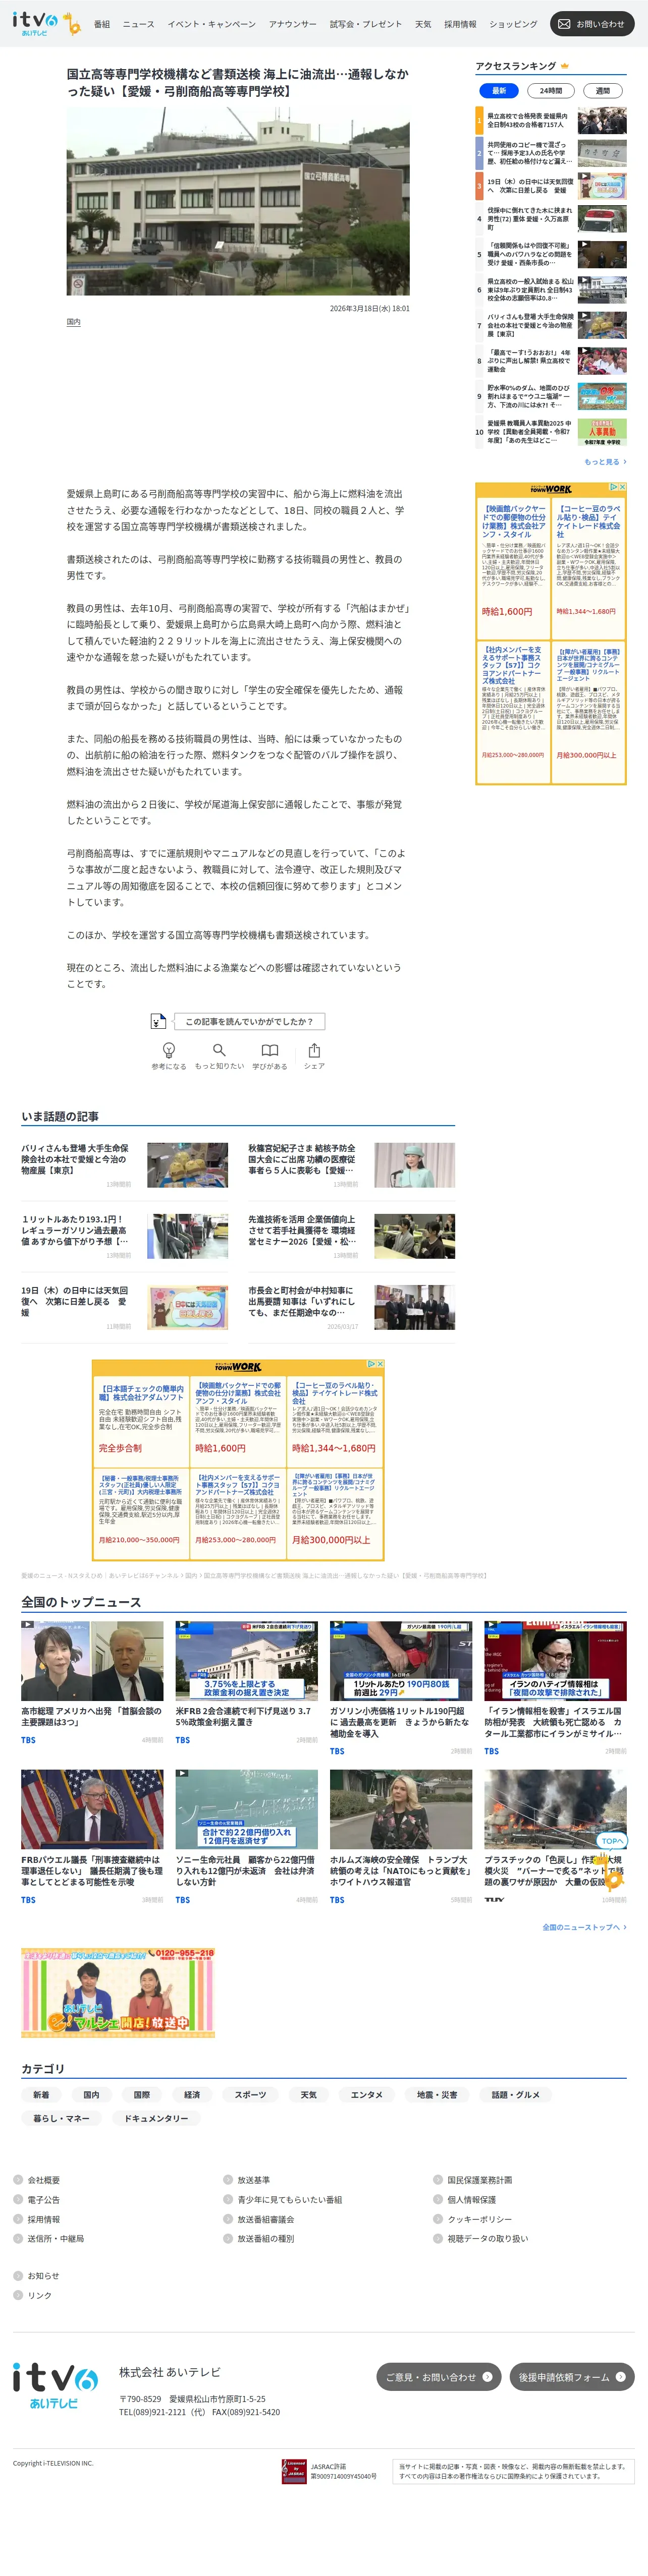648x2576 pixels.
Task: Click the 国内 tag under the article image
Action: click(74, 322)
